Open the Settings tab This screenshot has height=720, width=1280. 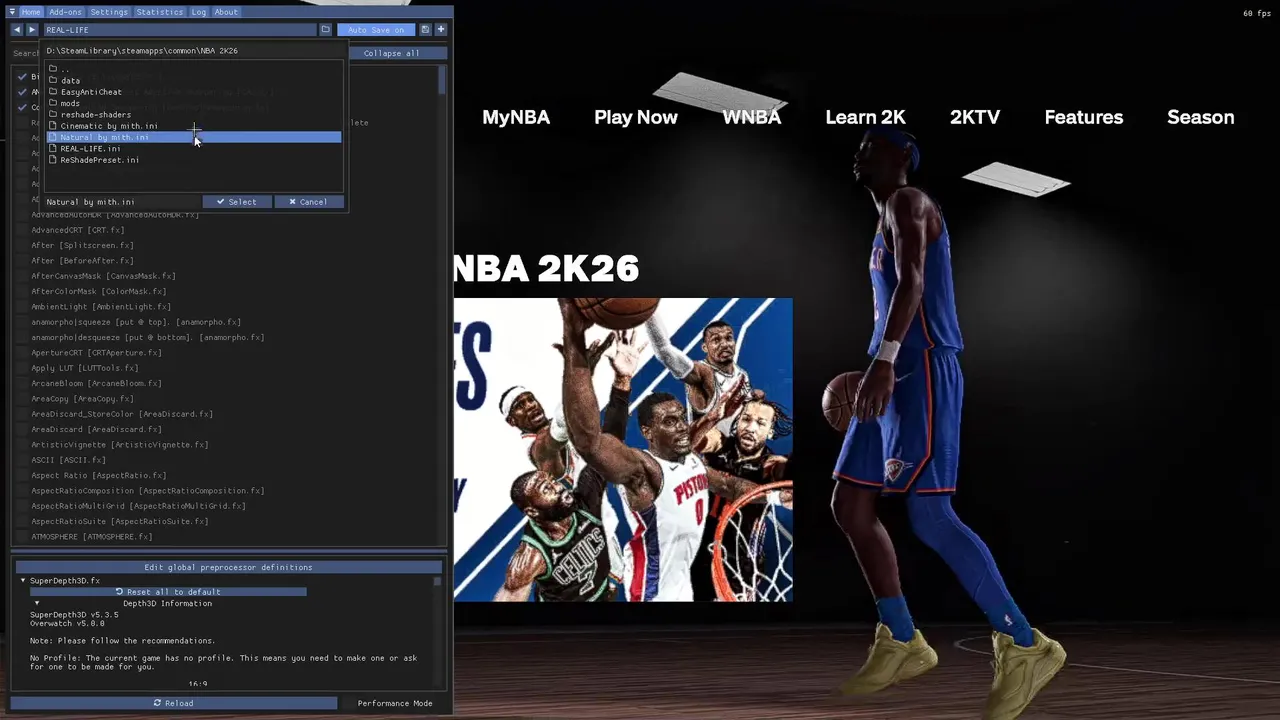click(x=109, y=12)
